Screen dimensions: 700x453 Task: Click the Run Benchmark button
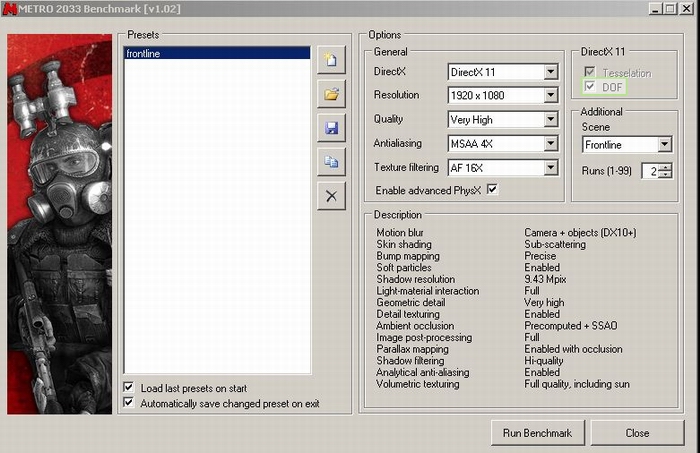coord(537,433)
